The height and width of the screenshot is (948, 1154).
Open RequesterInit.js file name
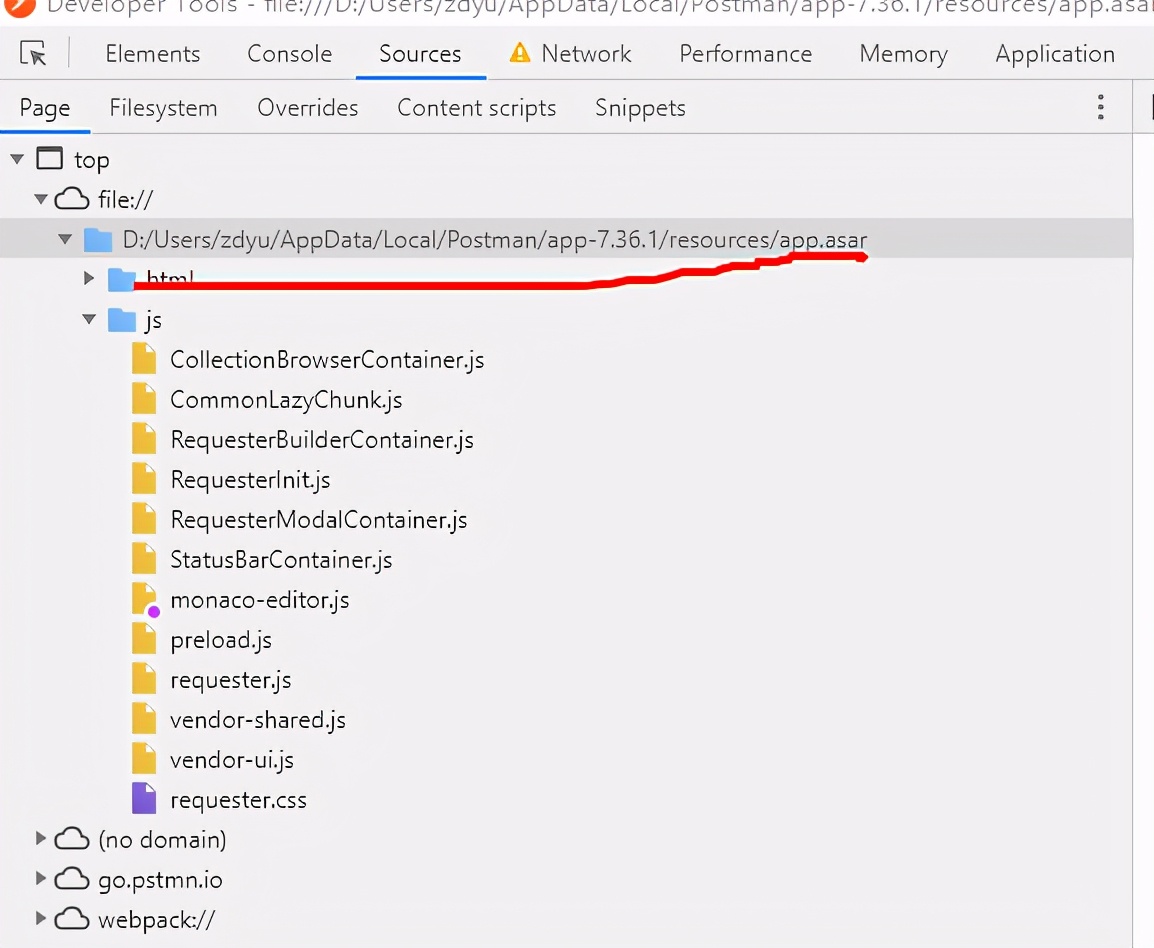(250, 480)
